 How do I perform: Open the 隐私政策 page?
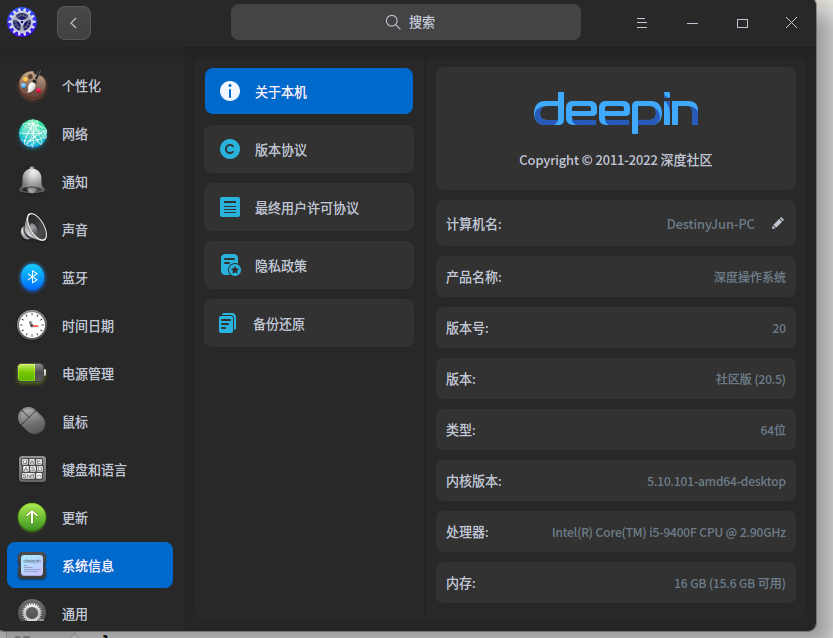(308, 266)
